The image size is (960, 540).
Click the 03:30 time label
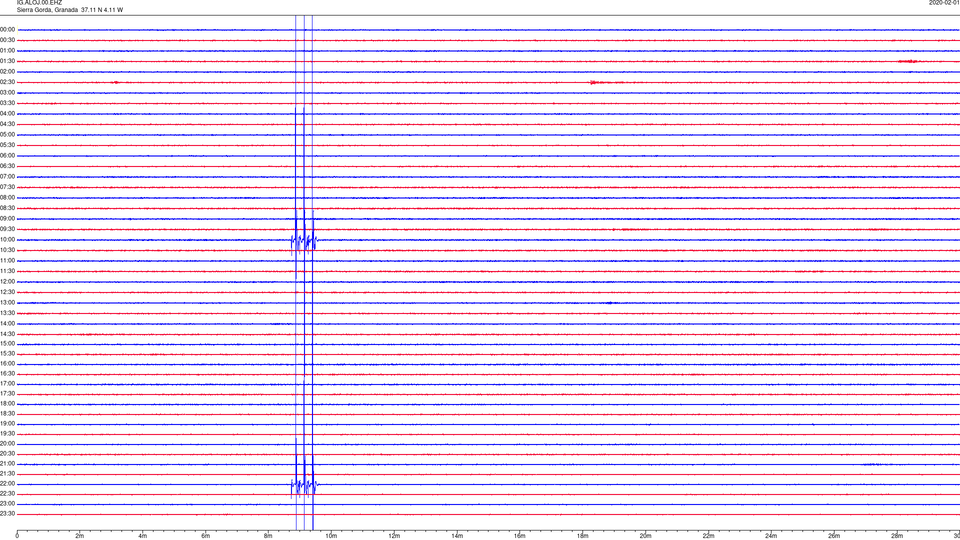pos(7,103)
